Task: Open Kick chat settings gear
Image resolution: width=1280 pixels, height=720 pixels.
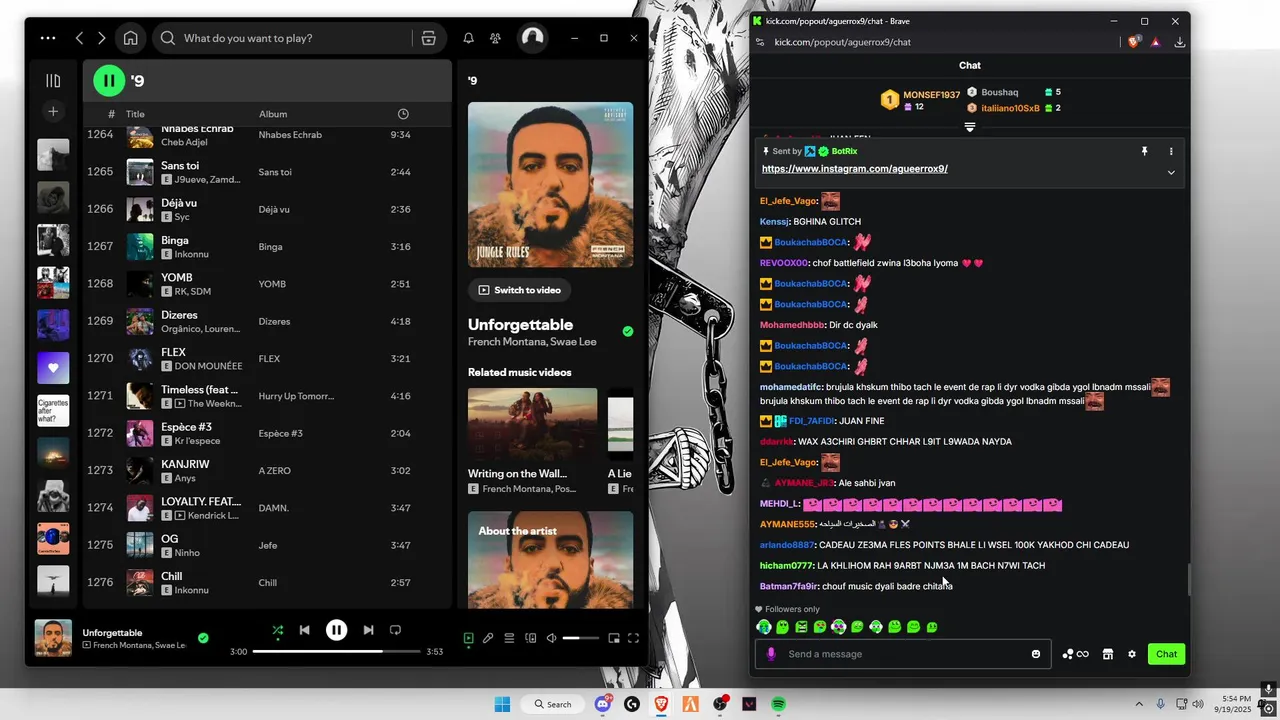Action: 1132,654
